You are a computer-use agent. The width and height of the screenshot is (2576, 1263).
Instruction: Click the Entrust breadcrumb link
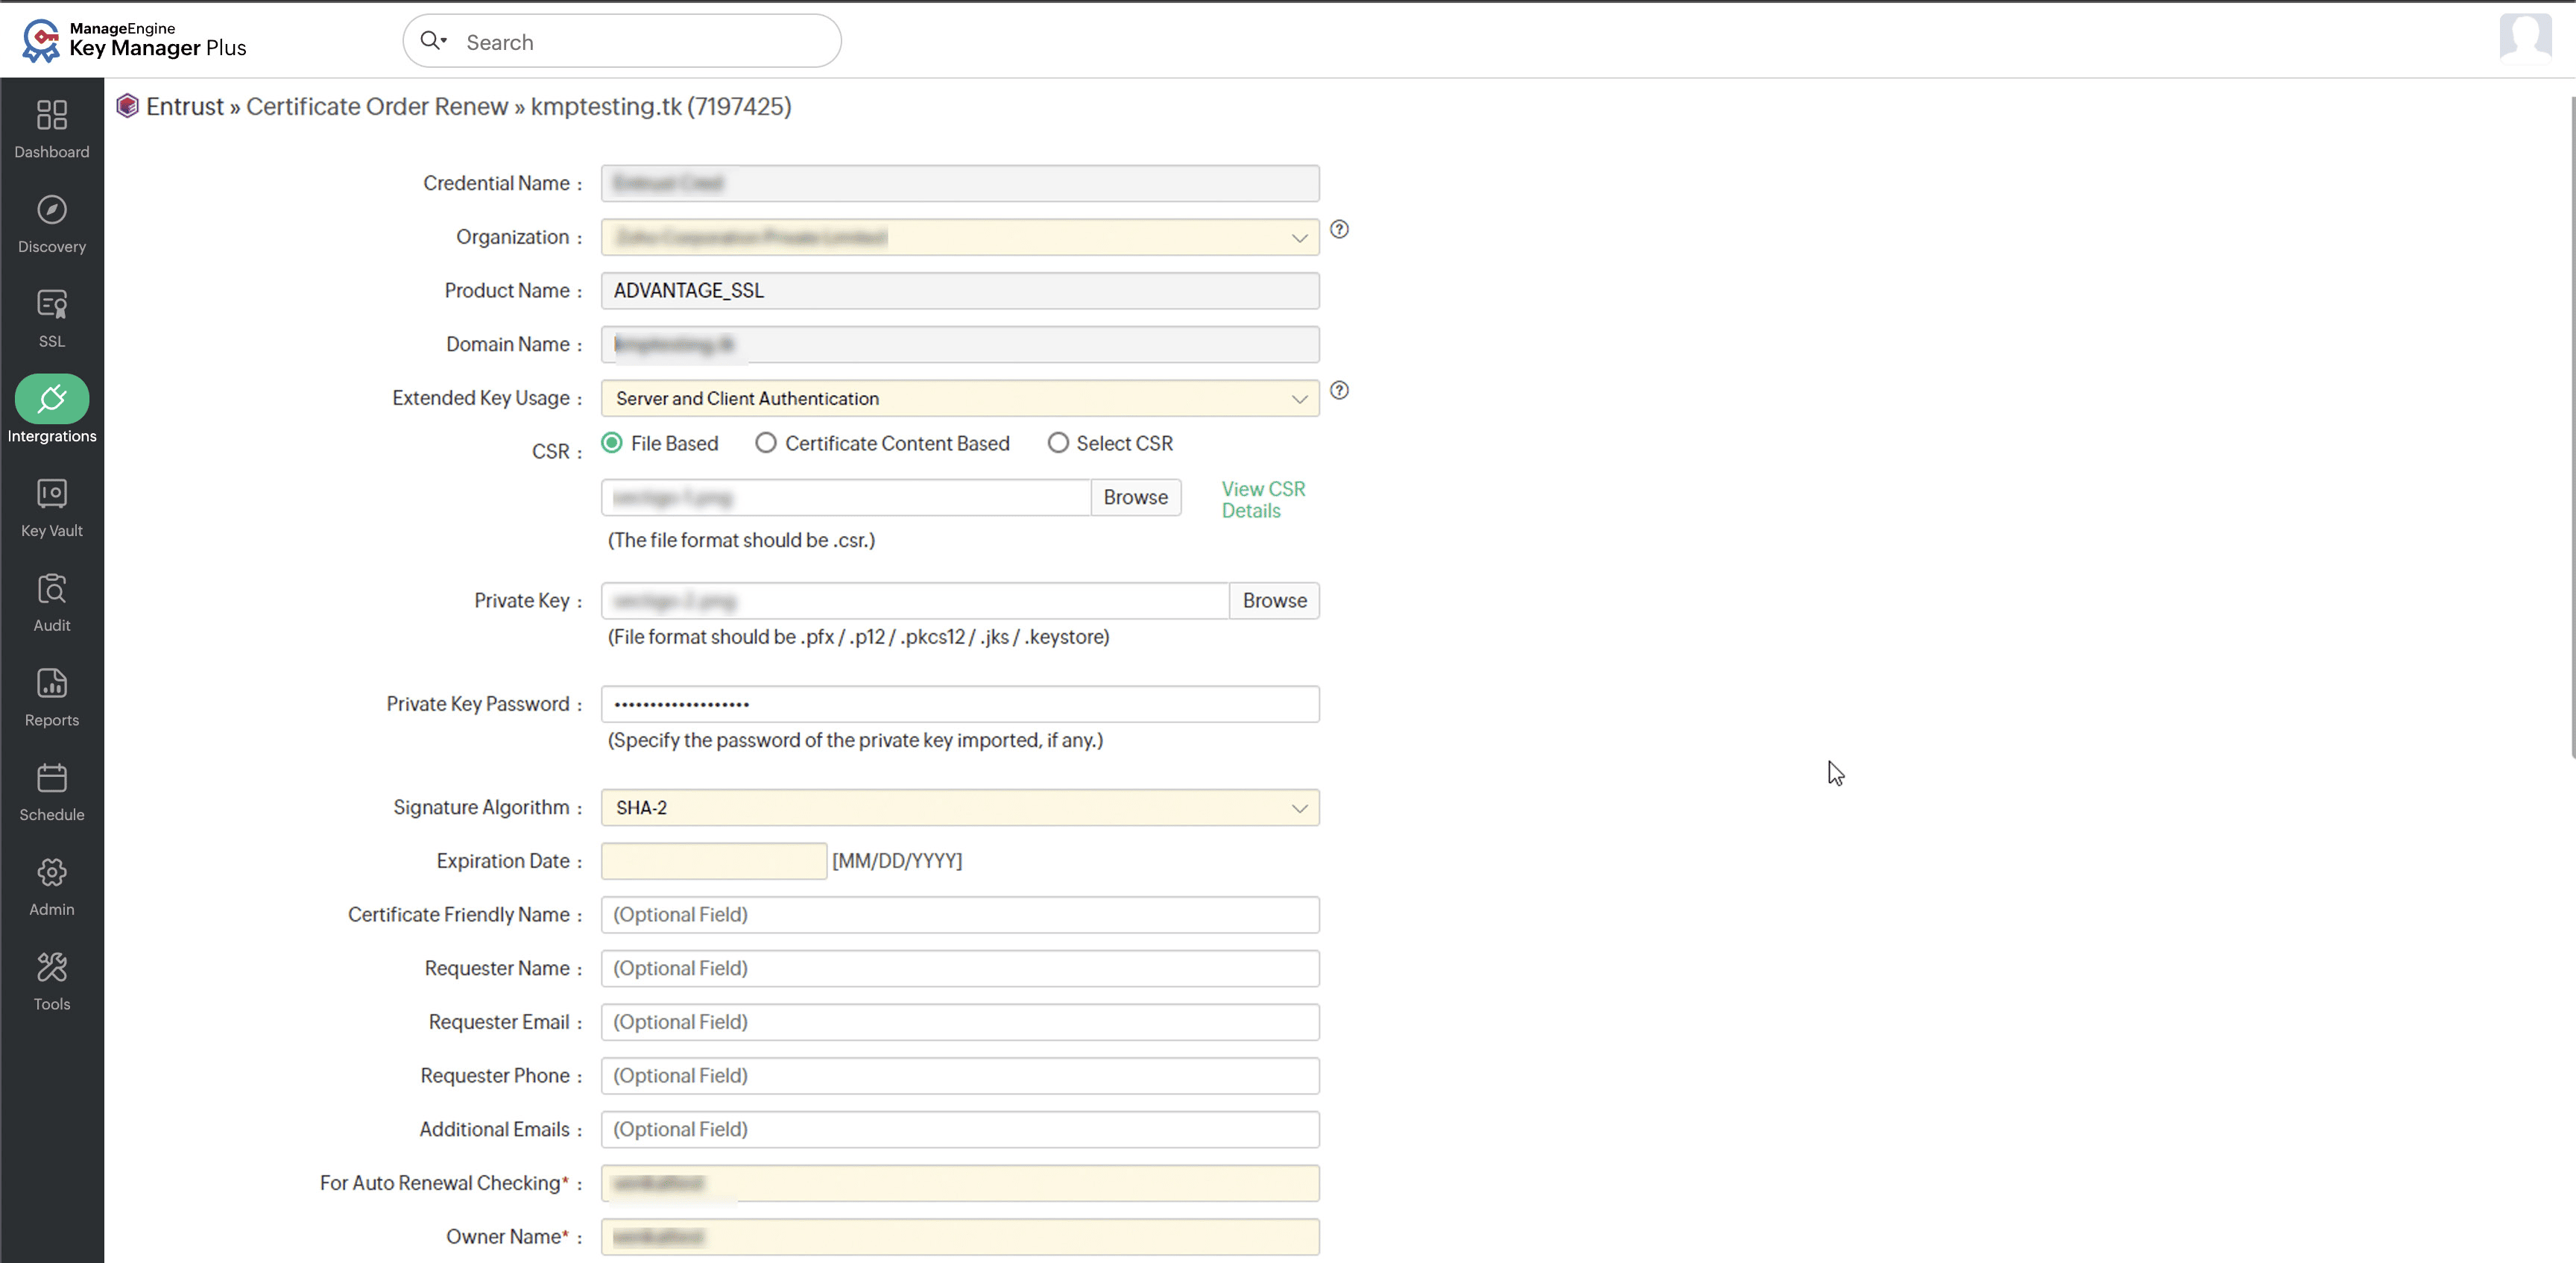185,107
